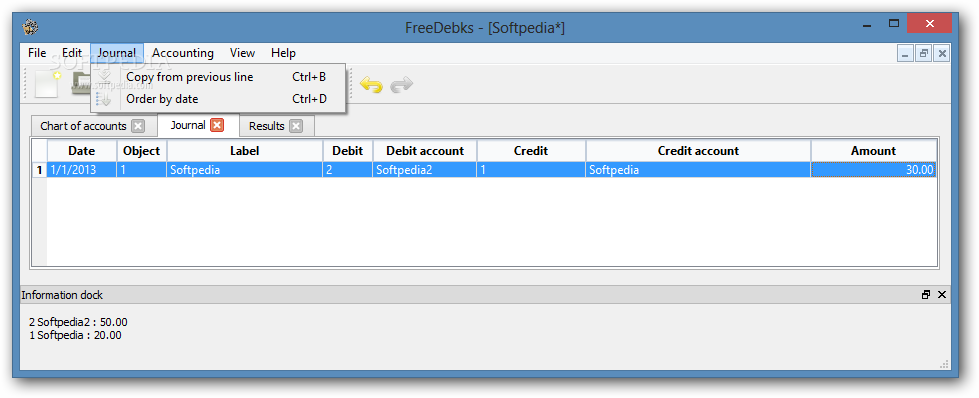Switch to Chart of accounts tab
Screen dimensions: 979x398
click(x=83, y=126)
